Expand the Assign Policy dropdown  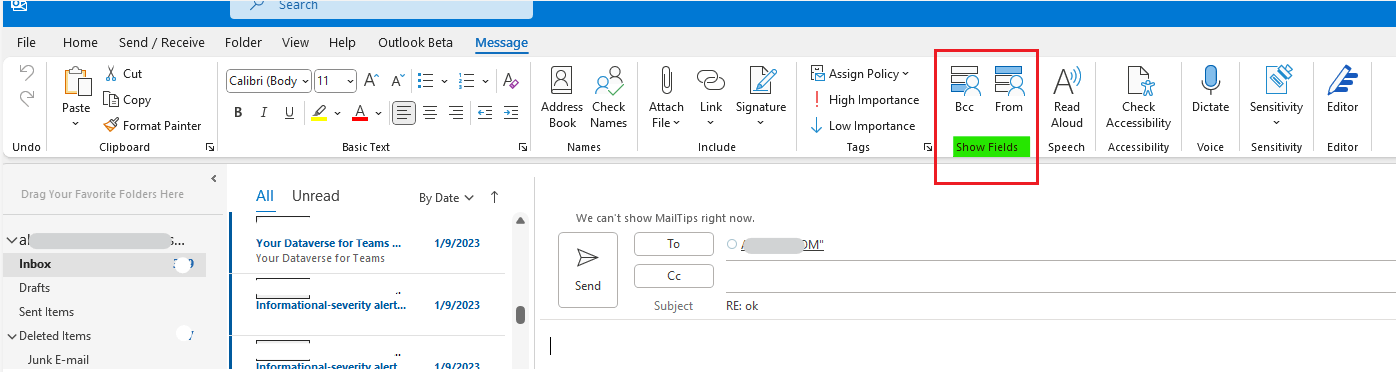[860, 74]
